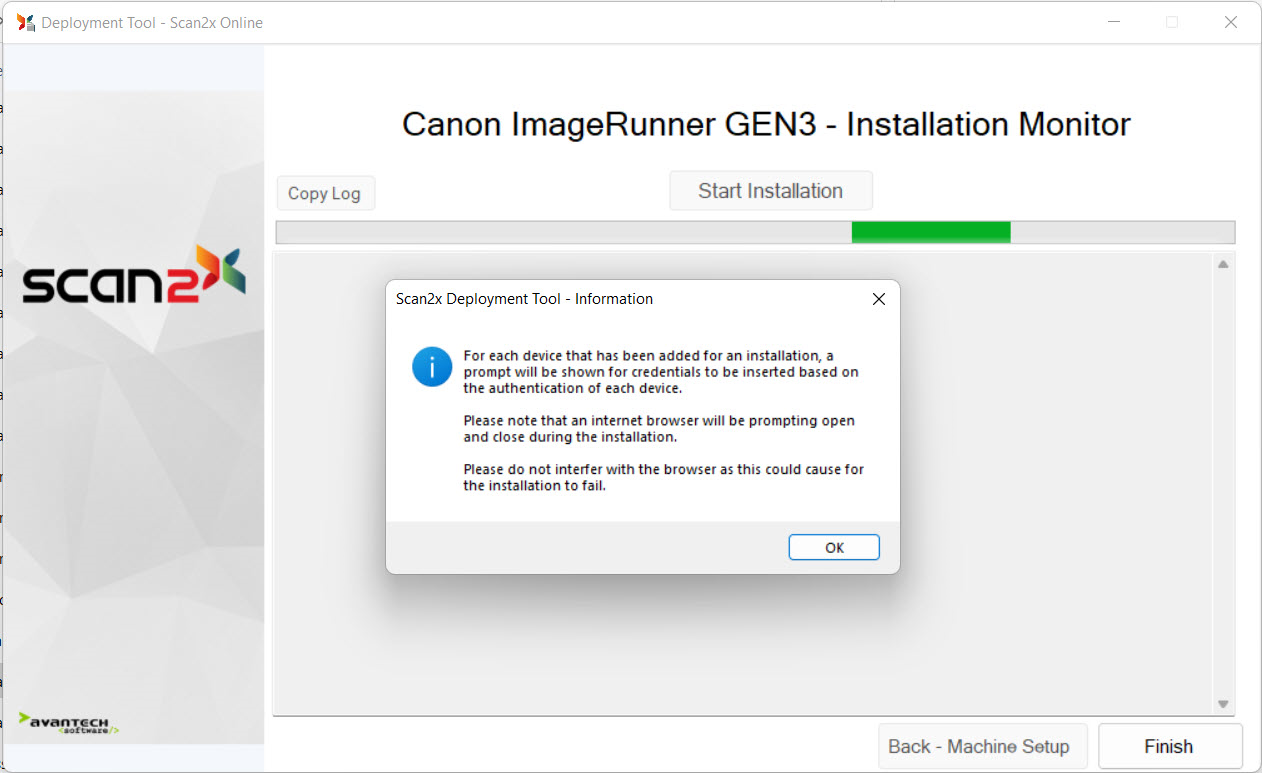The width and height of the screenshot is (1262, 773).
Task: Click the Scan2x app icon in title bar
Action: point(26,22)
